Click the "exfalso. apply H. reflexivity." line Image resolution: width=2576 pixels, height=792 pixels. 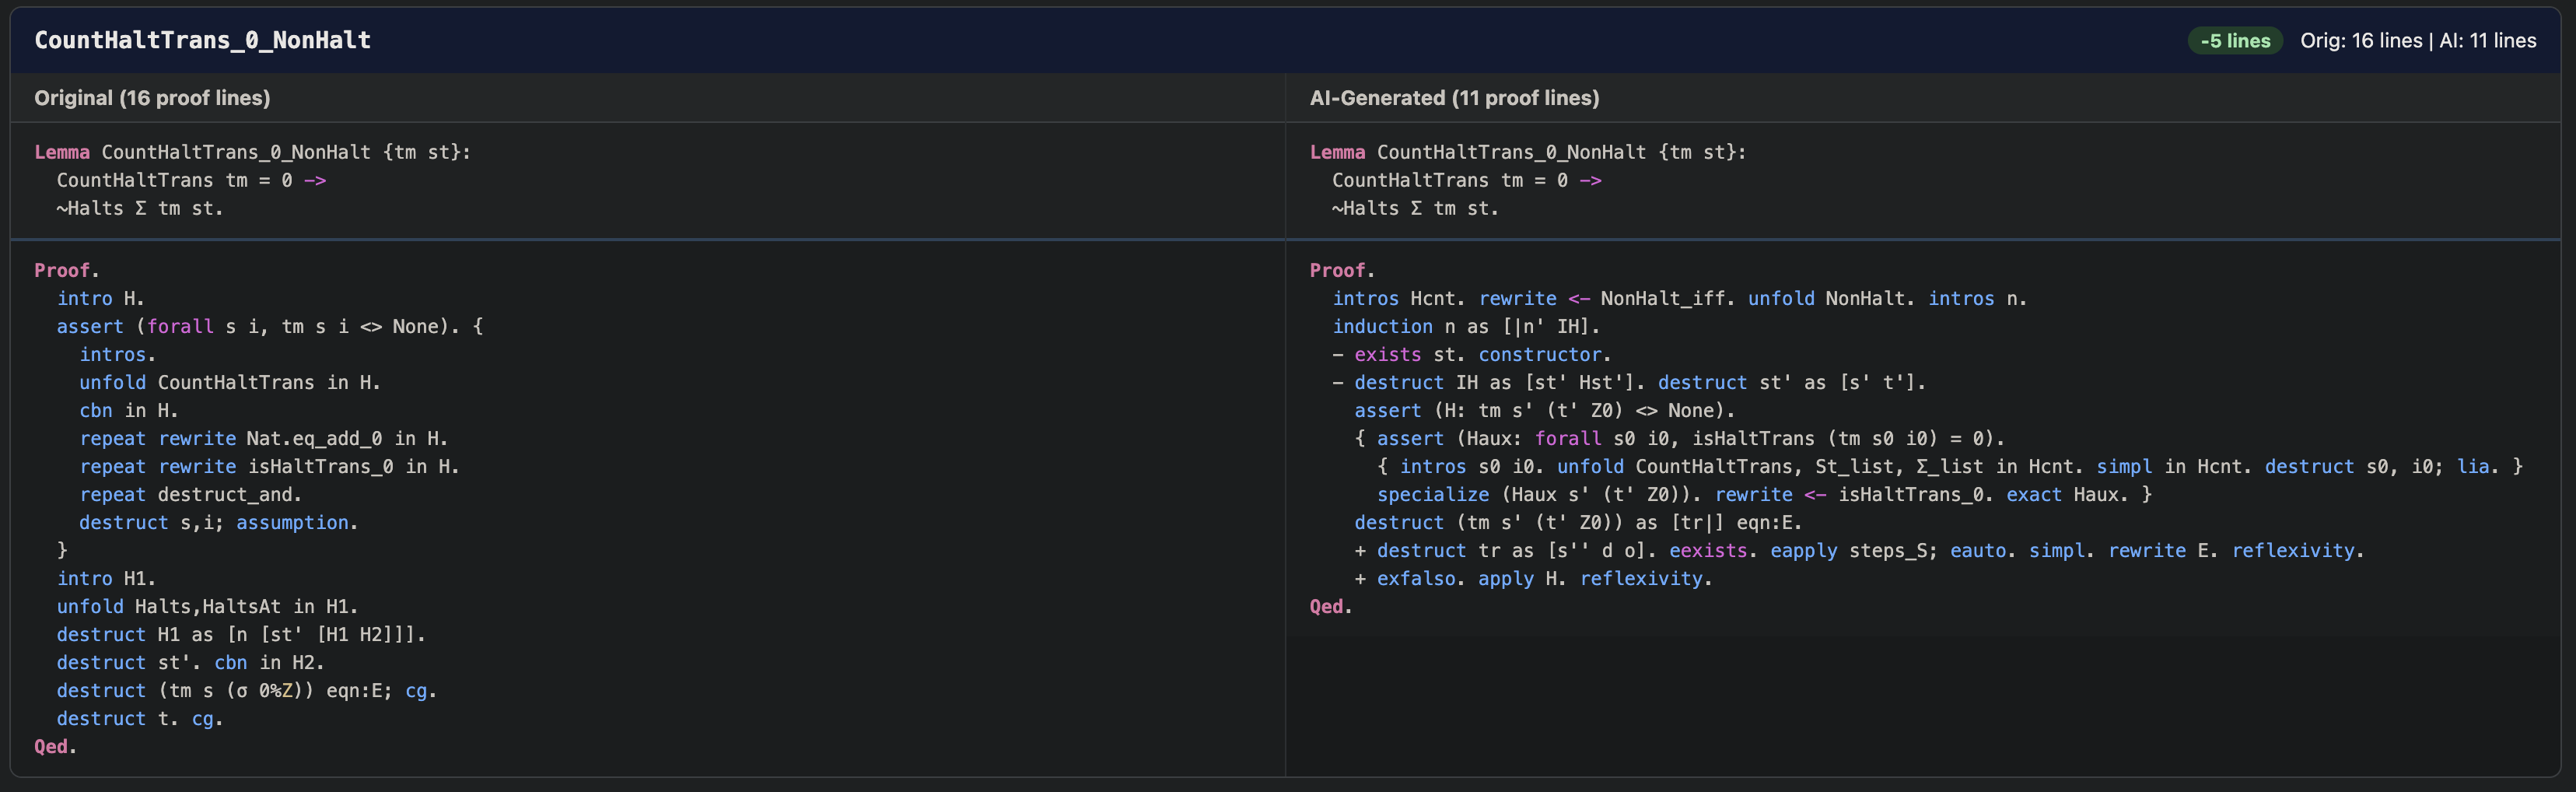(x=1544, y=578)
